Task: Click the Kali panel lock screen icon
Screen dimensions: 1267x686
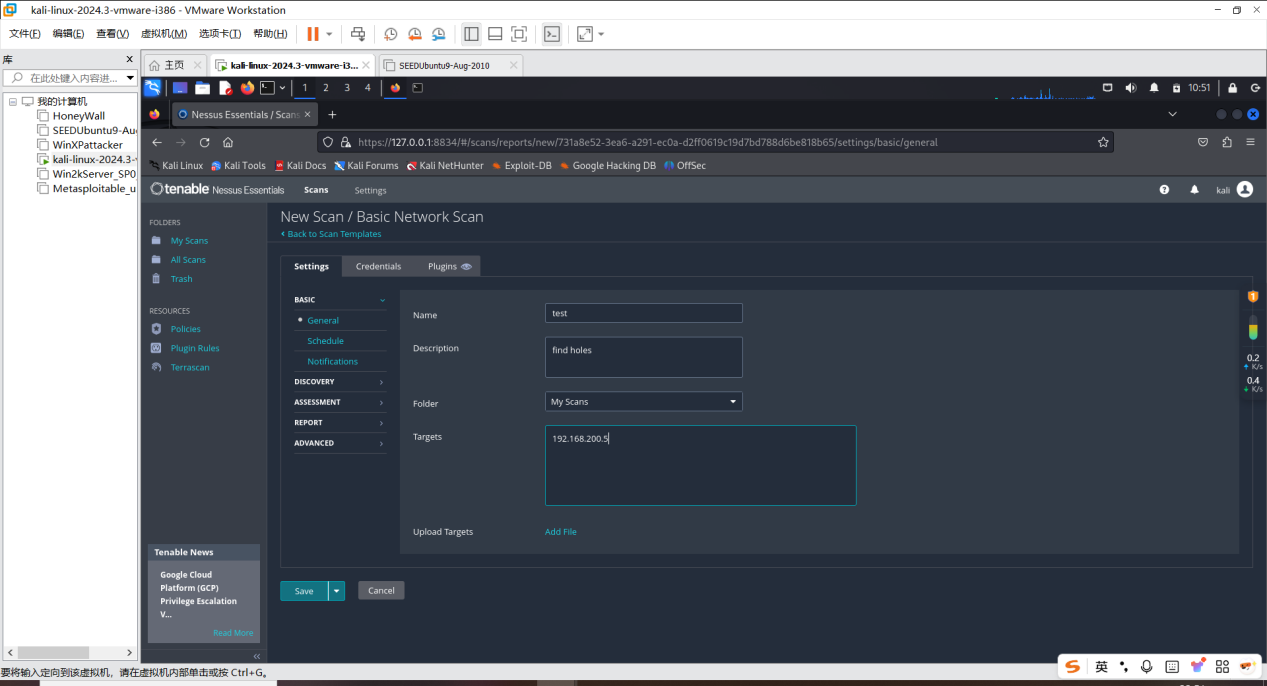Action: click(x=1232, y=88)
